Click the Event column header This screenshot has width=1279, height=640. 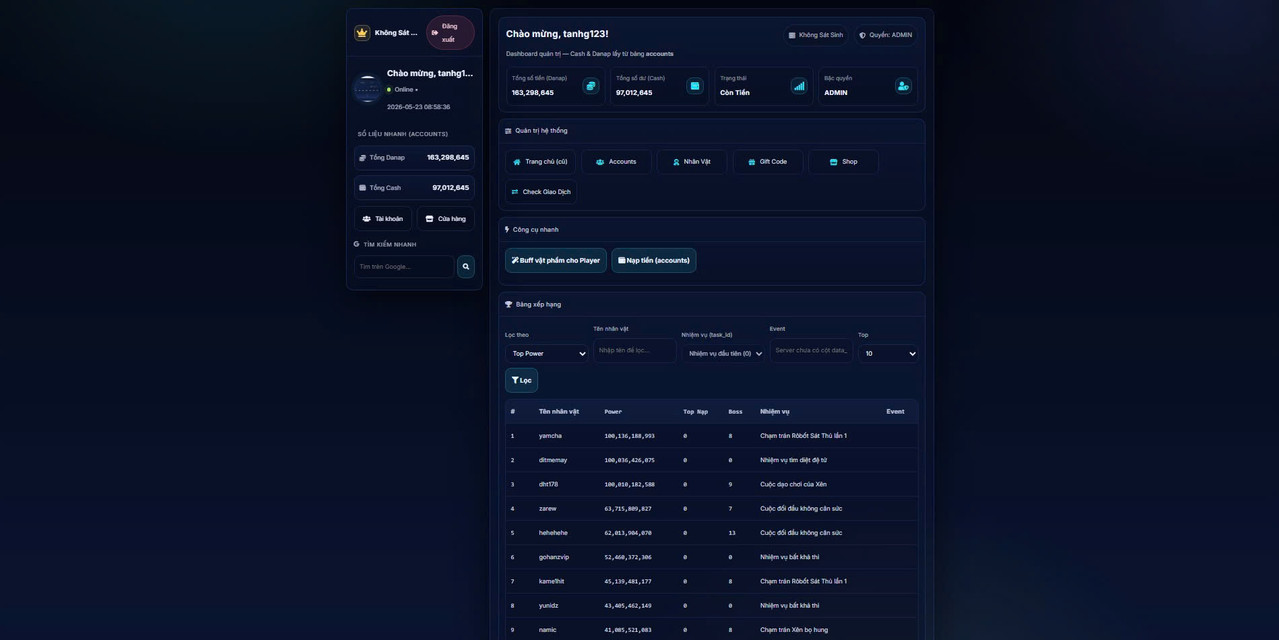tap(895, 412)
